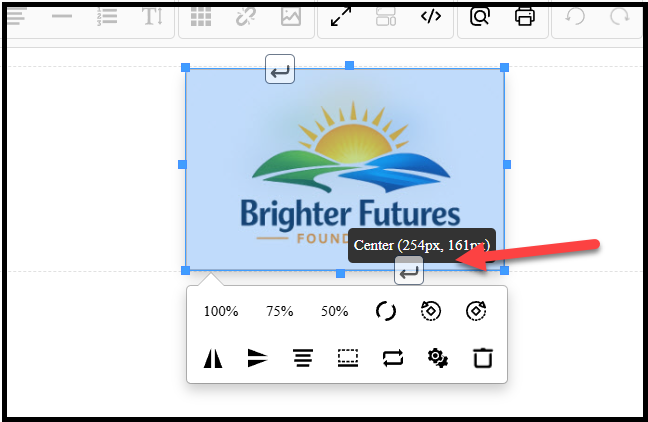The height and width of the screenshot is (422, 648).
Task: Click the horizontal rule toolbar icon
Action: [x=62, y=17]
